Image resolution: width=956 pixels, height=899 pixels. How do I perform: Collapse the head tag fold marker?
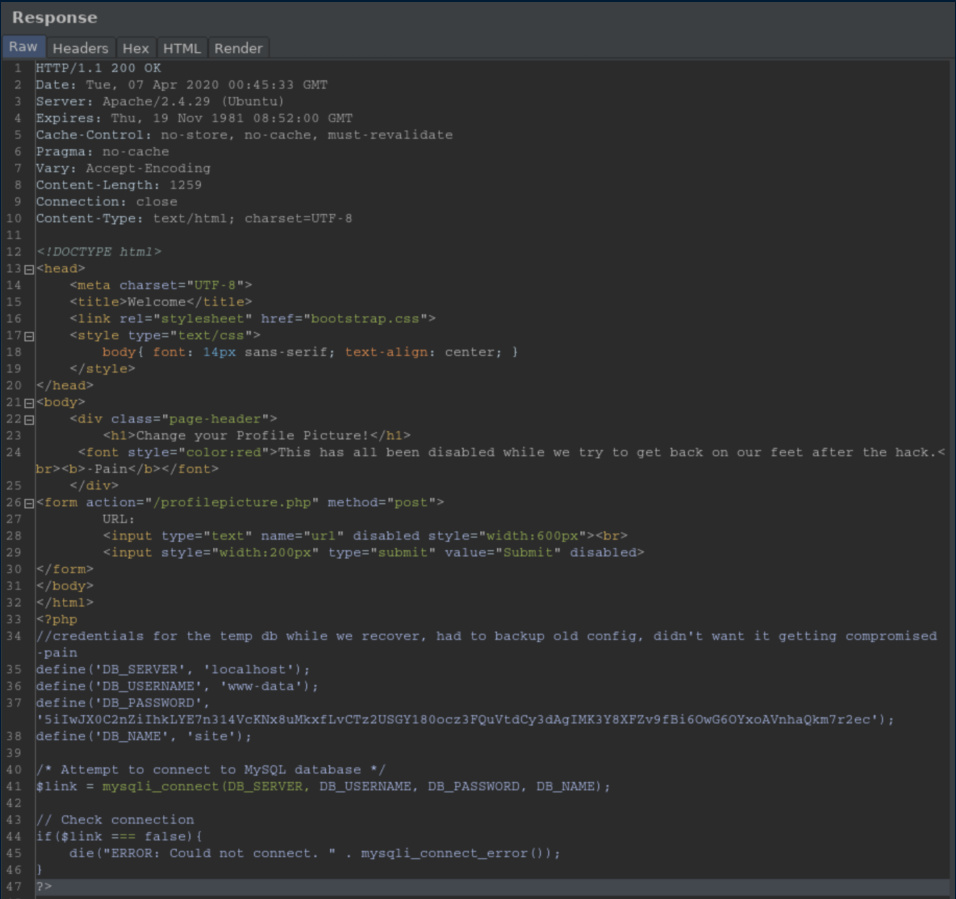coord(29,269)
